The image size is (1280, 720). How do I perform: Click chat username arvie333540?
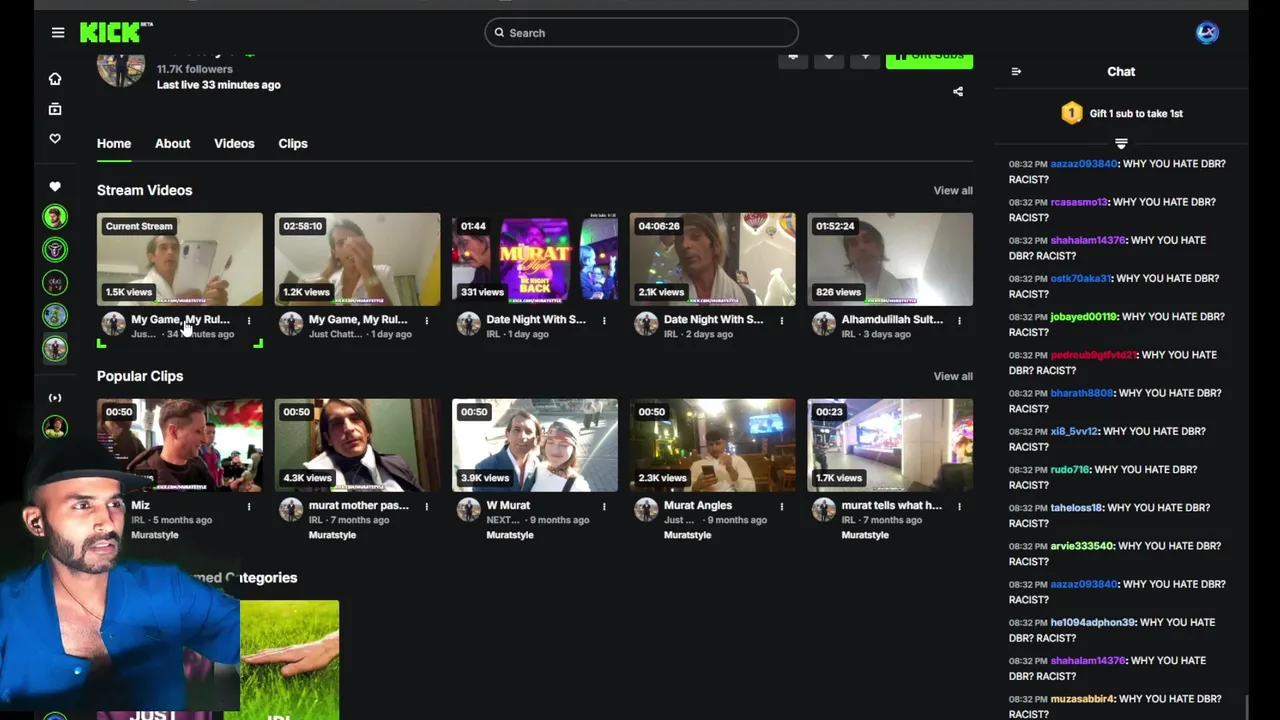point(1082,546)
